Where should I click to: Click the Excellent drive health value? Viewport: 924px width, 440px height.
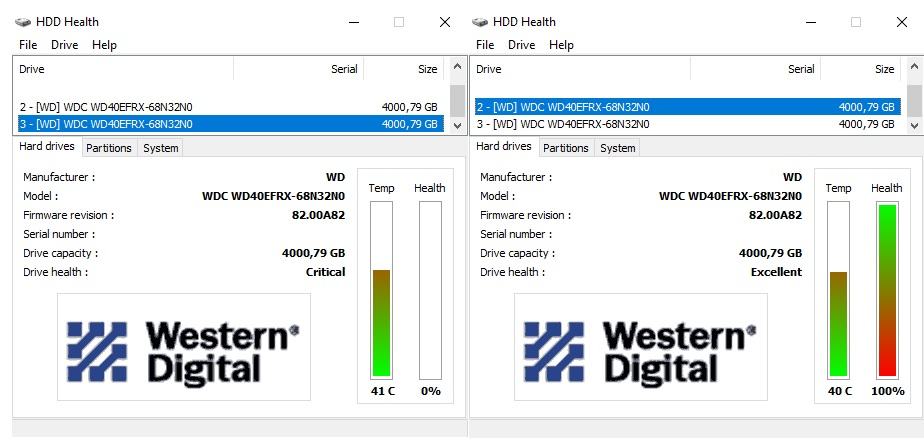[x=776, y=272]
